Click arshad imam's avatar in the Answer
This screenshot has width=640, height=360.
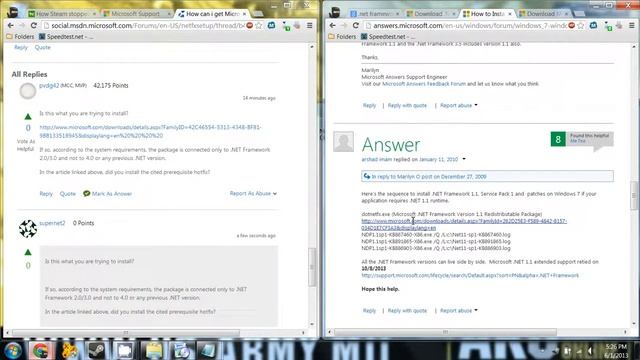[343, 142]
